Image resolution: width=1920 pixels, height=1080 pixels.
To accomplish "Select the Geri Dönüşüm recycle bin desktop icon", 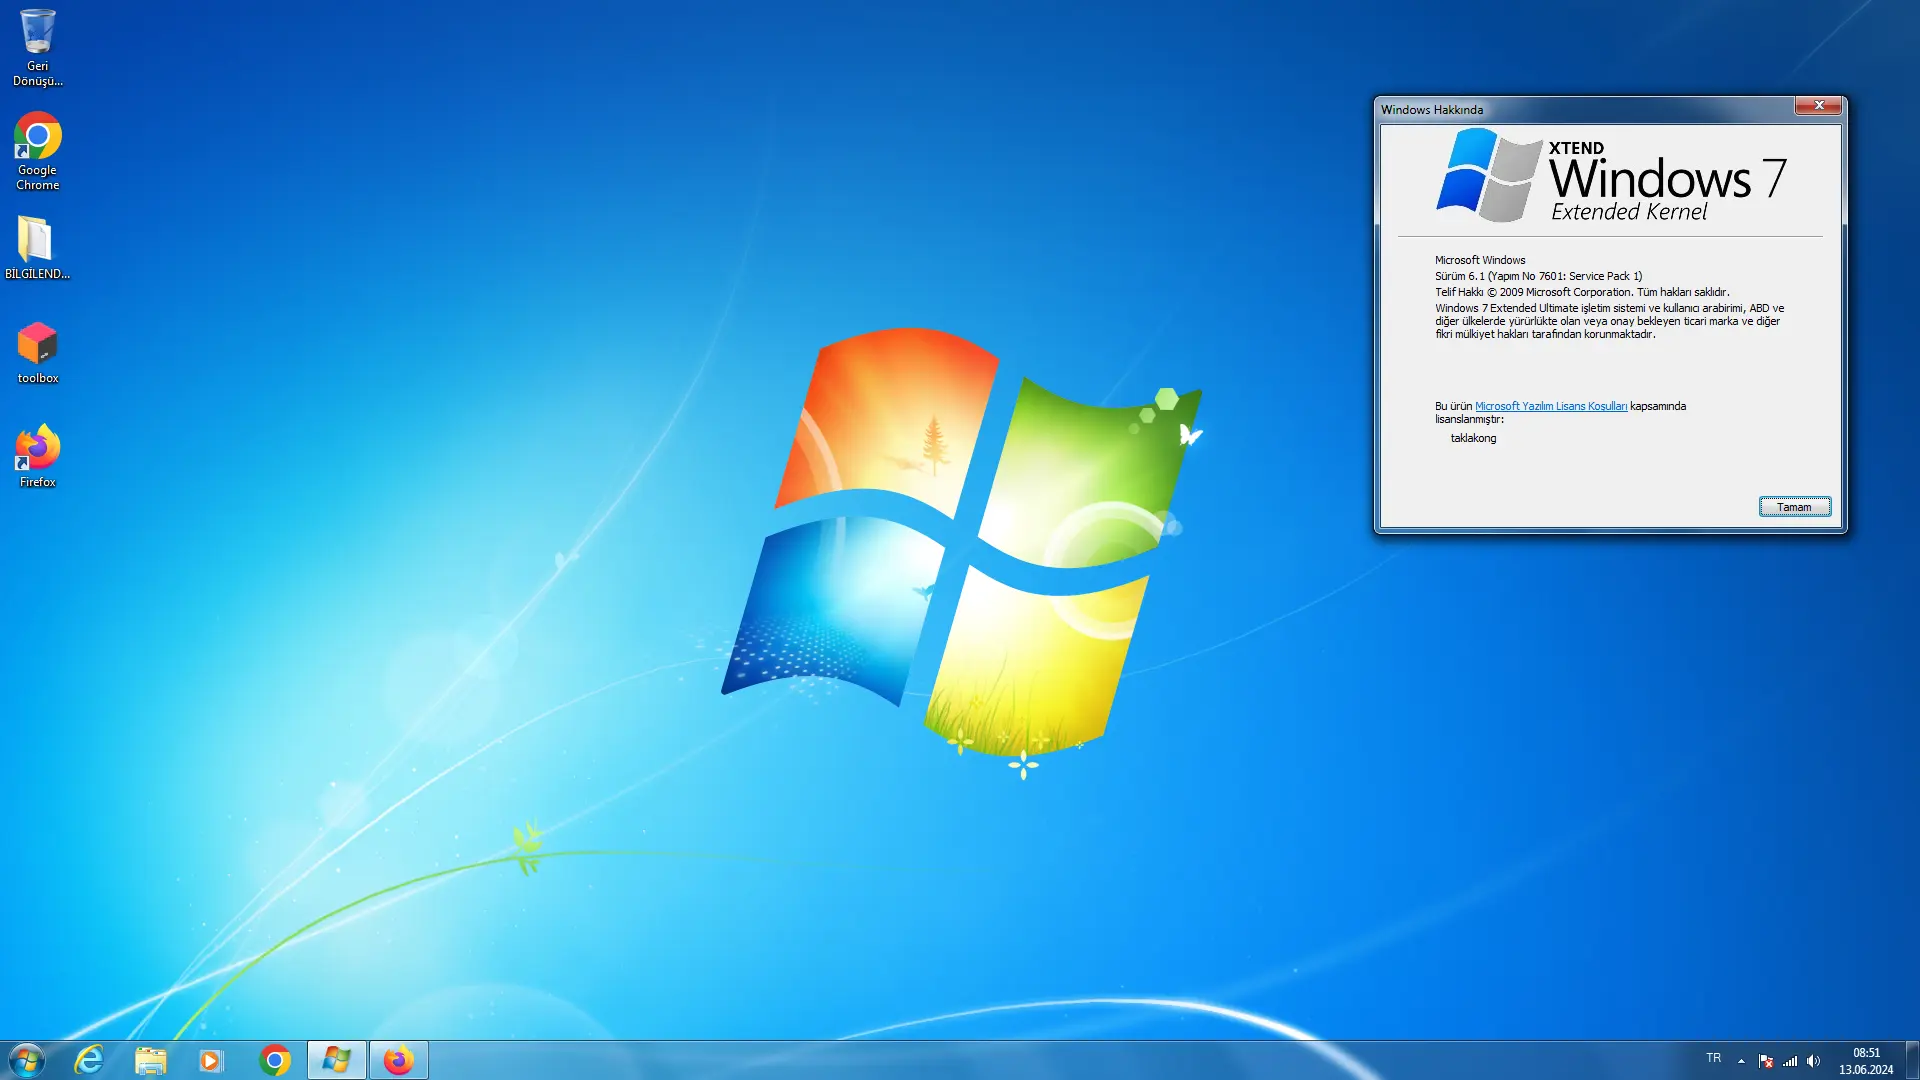I will click(37, 47).
